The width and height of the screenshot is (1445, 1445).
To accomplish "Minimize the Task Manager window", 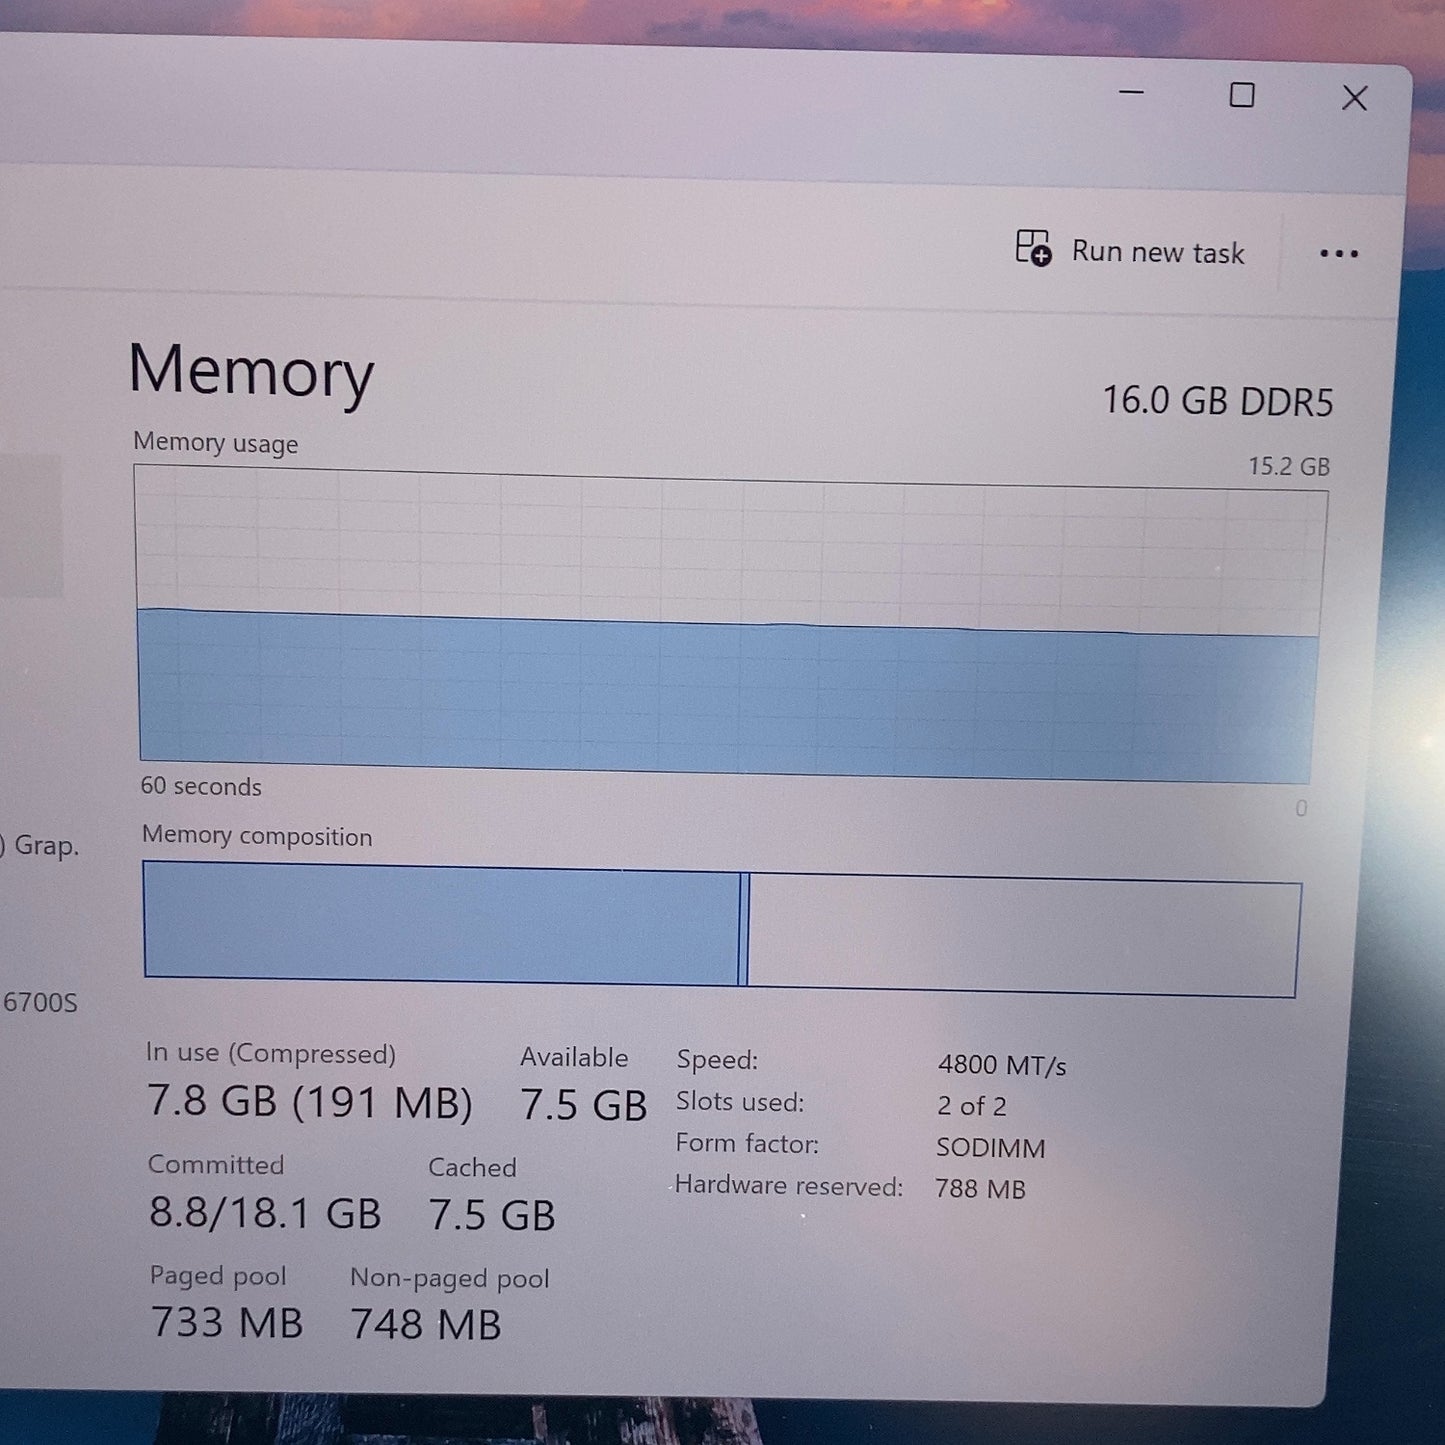I will [1131, 92].
